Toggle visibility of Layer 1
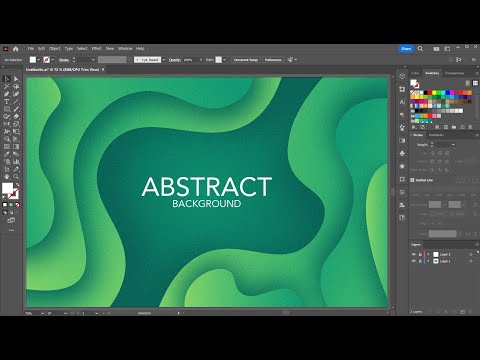The image size is (480, 360). point(413,261)
